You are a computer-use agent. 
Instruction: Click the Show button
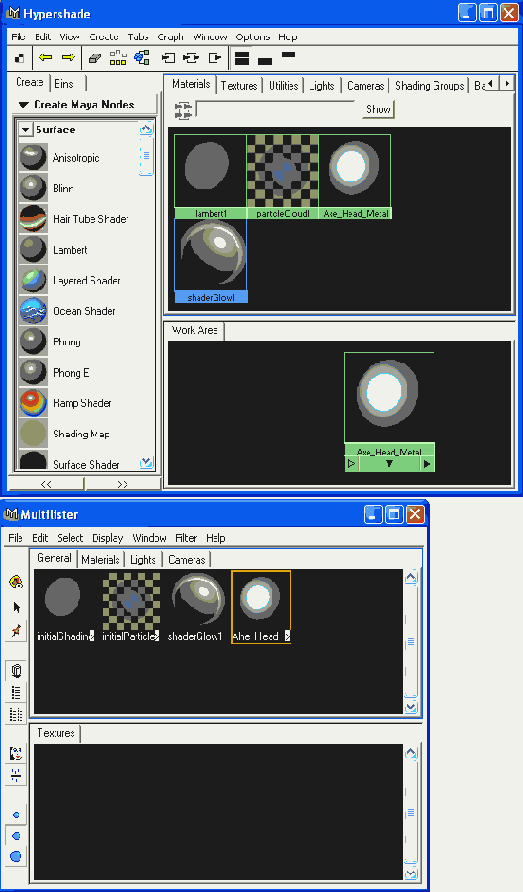(x=378, y=109)
